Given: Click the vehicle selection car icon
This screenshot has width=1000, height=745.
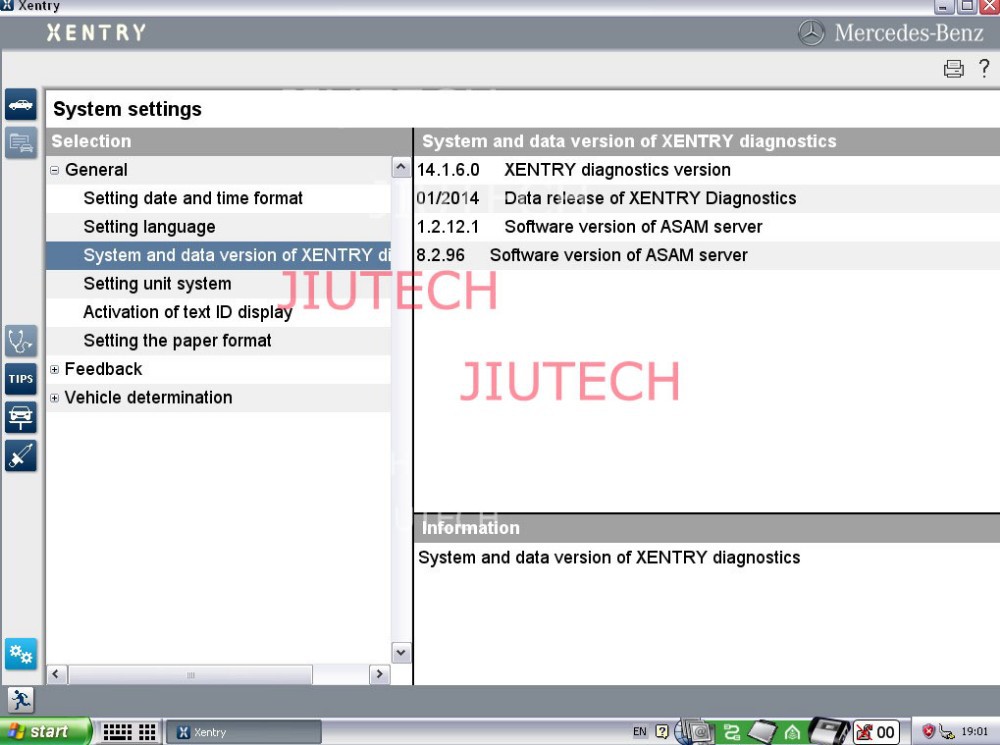Looking at the screenshot, I should (21, 105).
